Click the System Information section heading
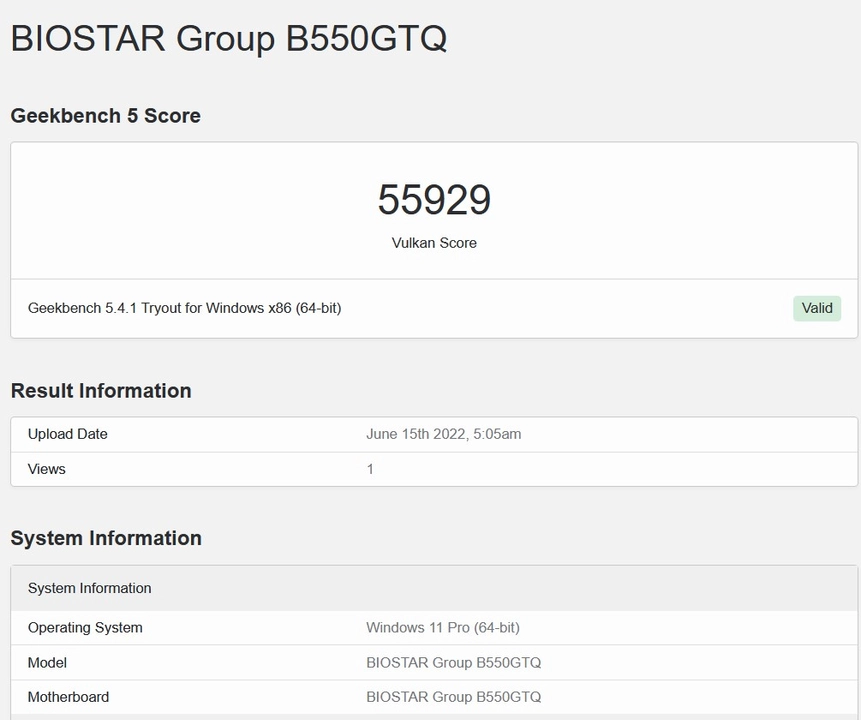This screenshot has height=720, width=861. (106, 538)
